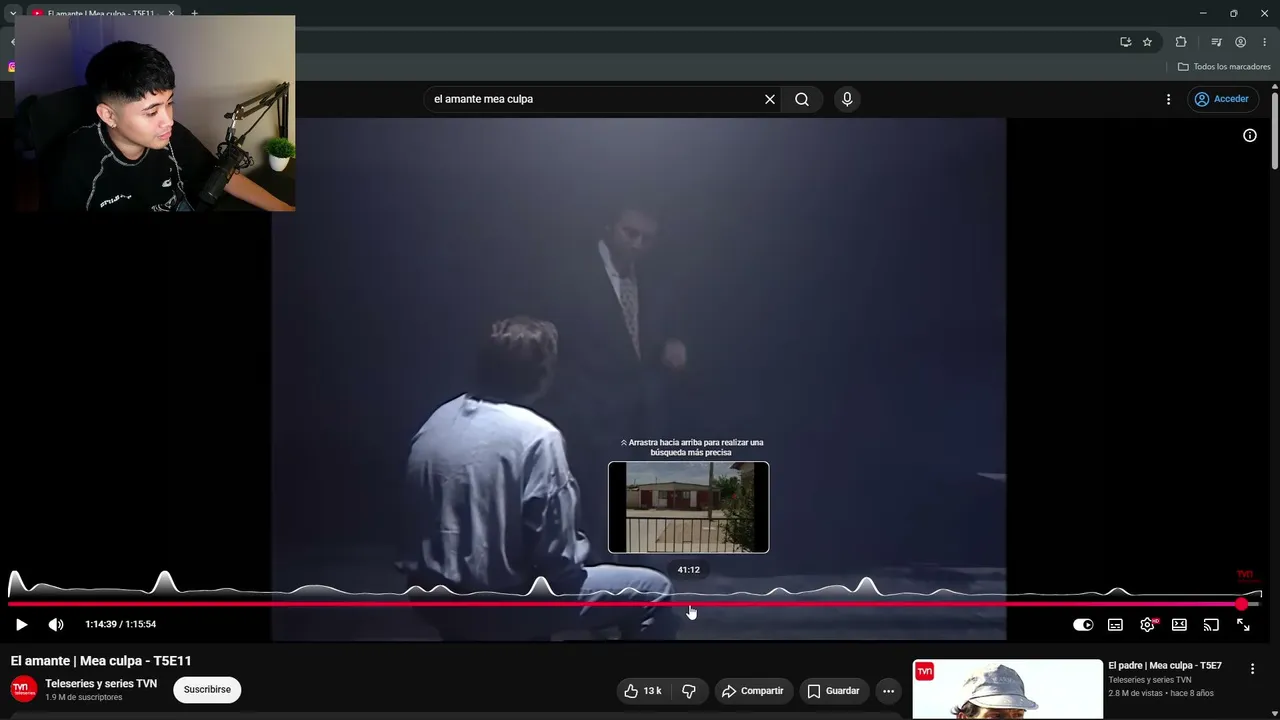Open the player settings gear
This screenshot has height=720, width=1280.
tap(1147, 625)
